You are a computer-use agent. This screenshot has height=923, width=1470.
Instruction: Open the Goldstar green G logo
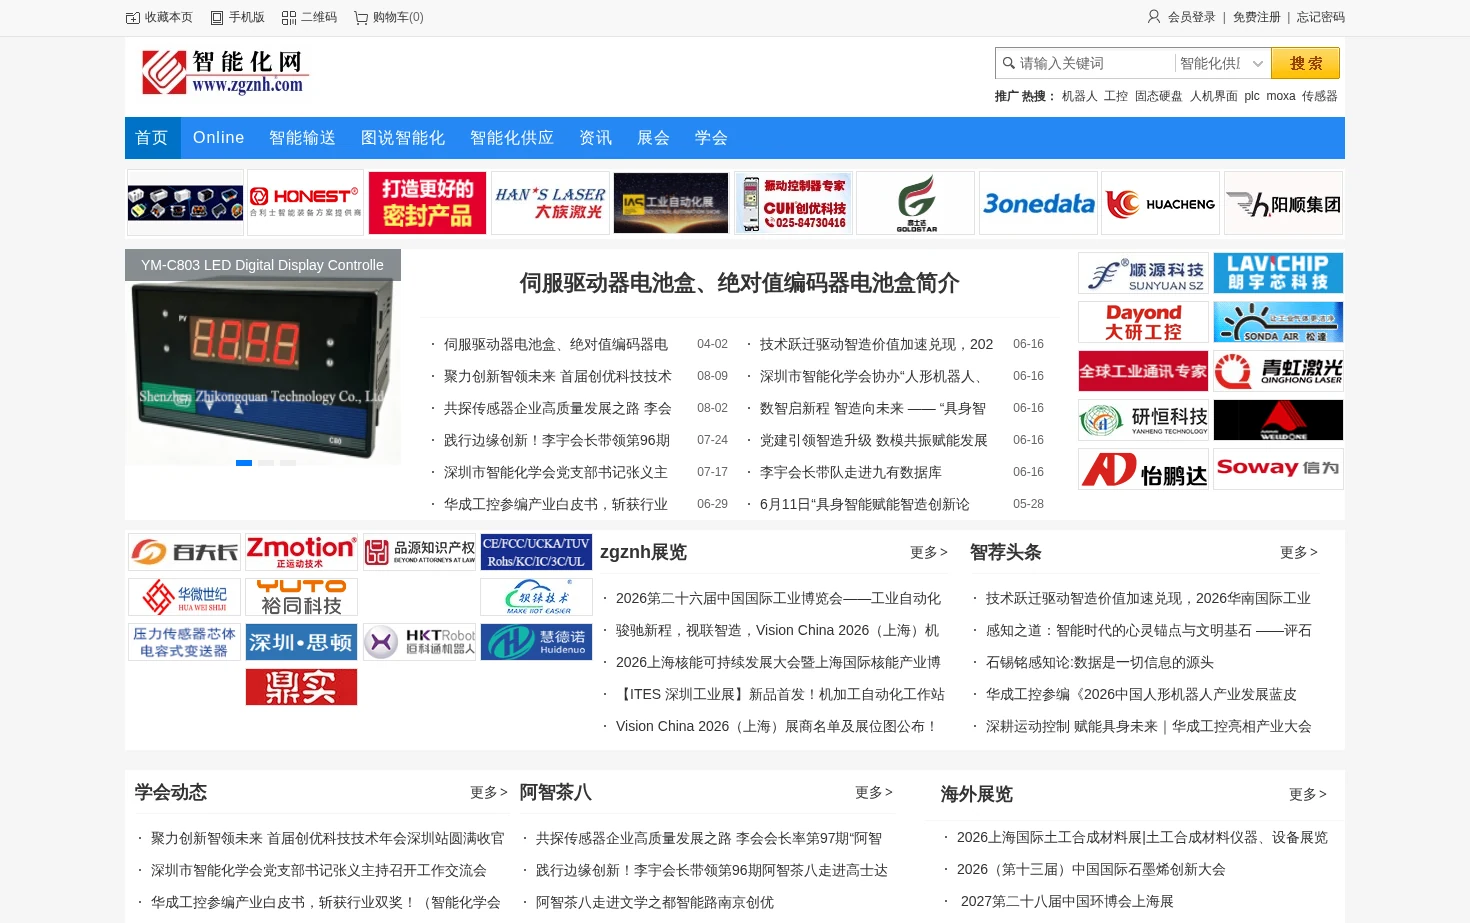[916, 203]
